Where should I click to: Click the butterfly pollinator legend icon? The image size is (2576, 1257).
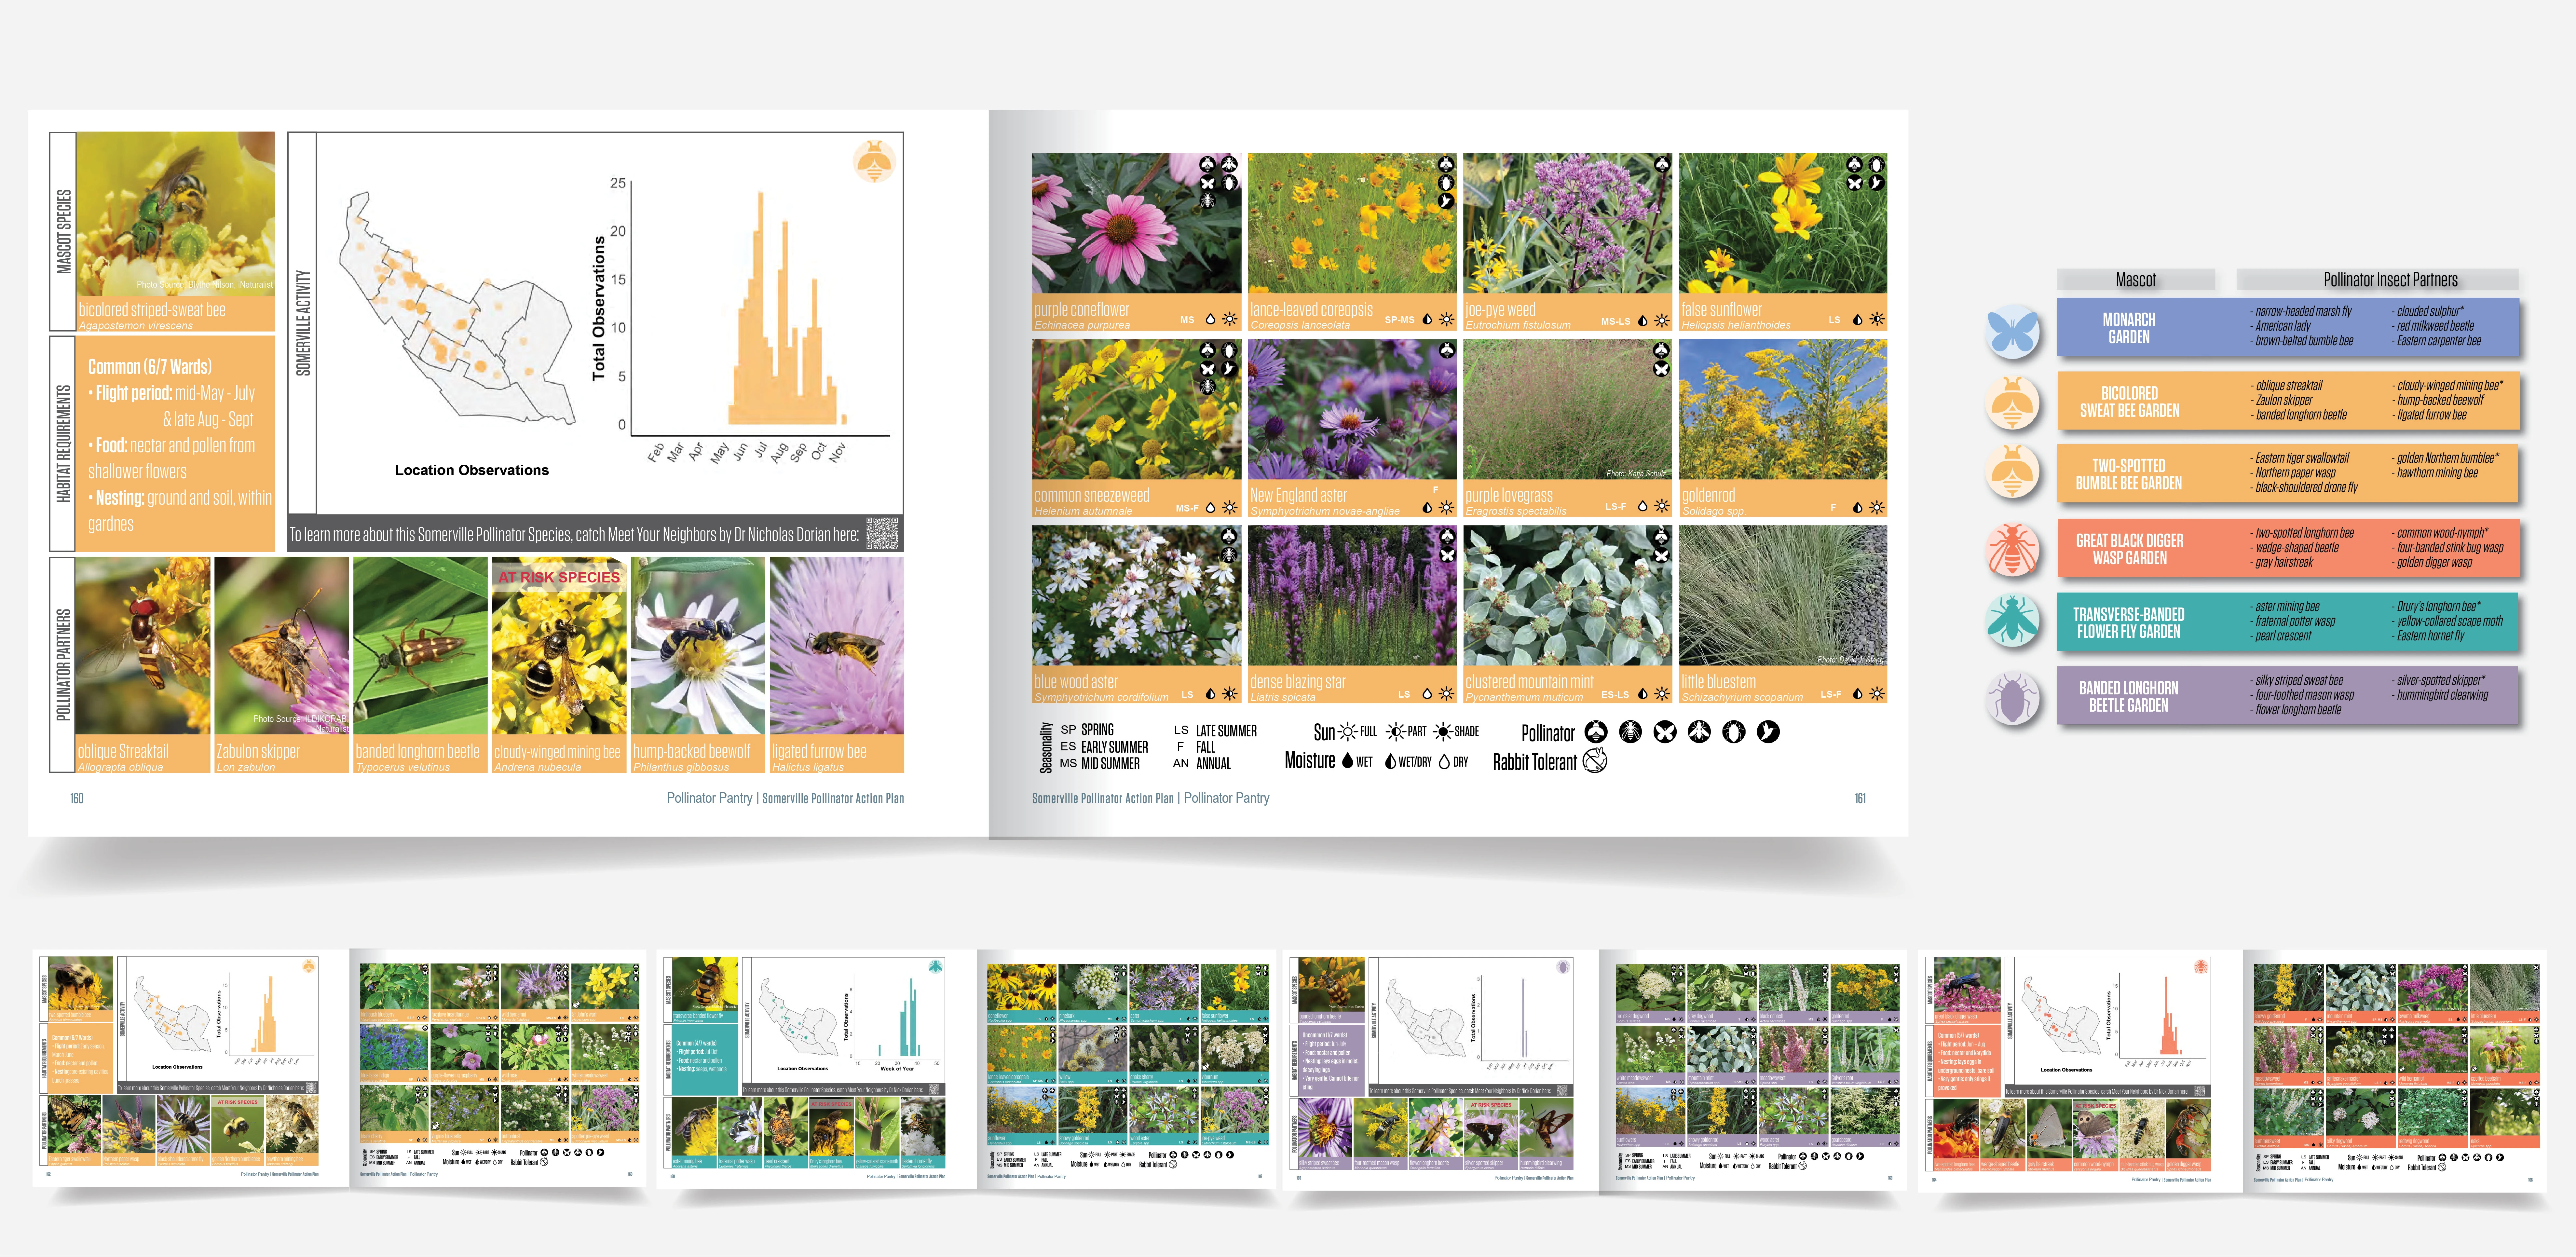tap(1665, 732)
